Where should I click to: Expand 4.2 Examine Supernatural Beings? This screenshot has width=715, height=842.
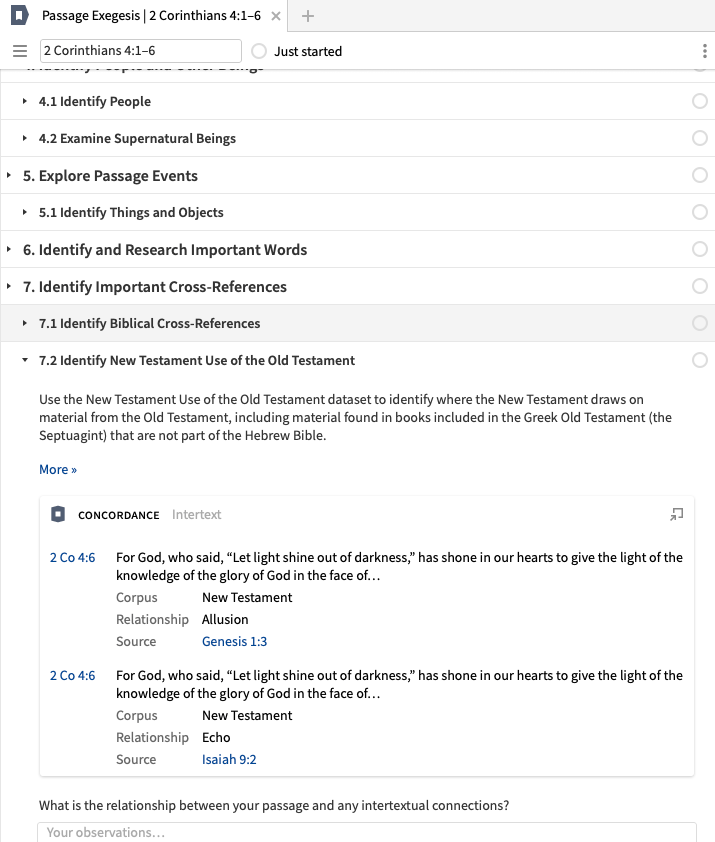point(25,139)
